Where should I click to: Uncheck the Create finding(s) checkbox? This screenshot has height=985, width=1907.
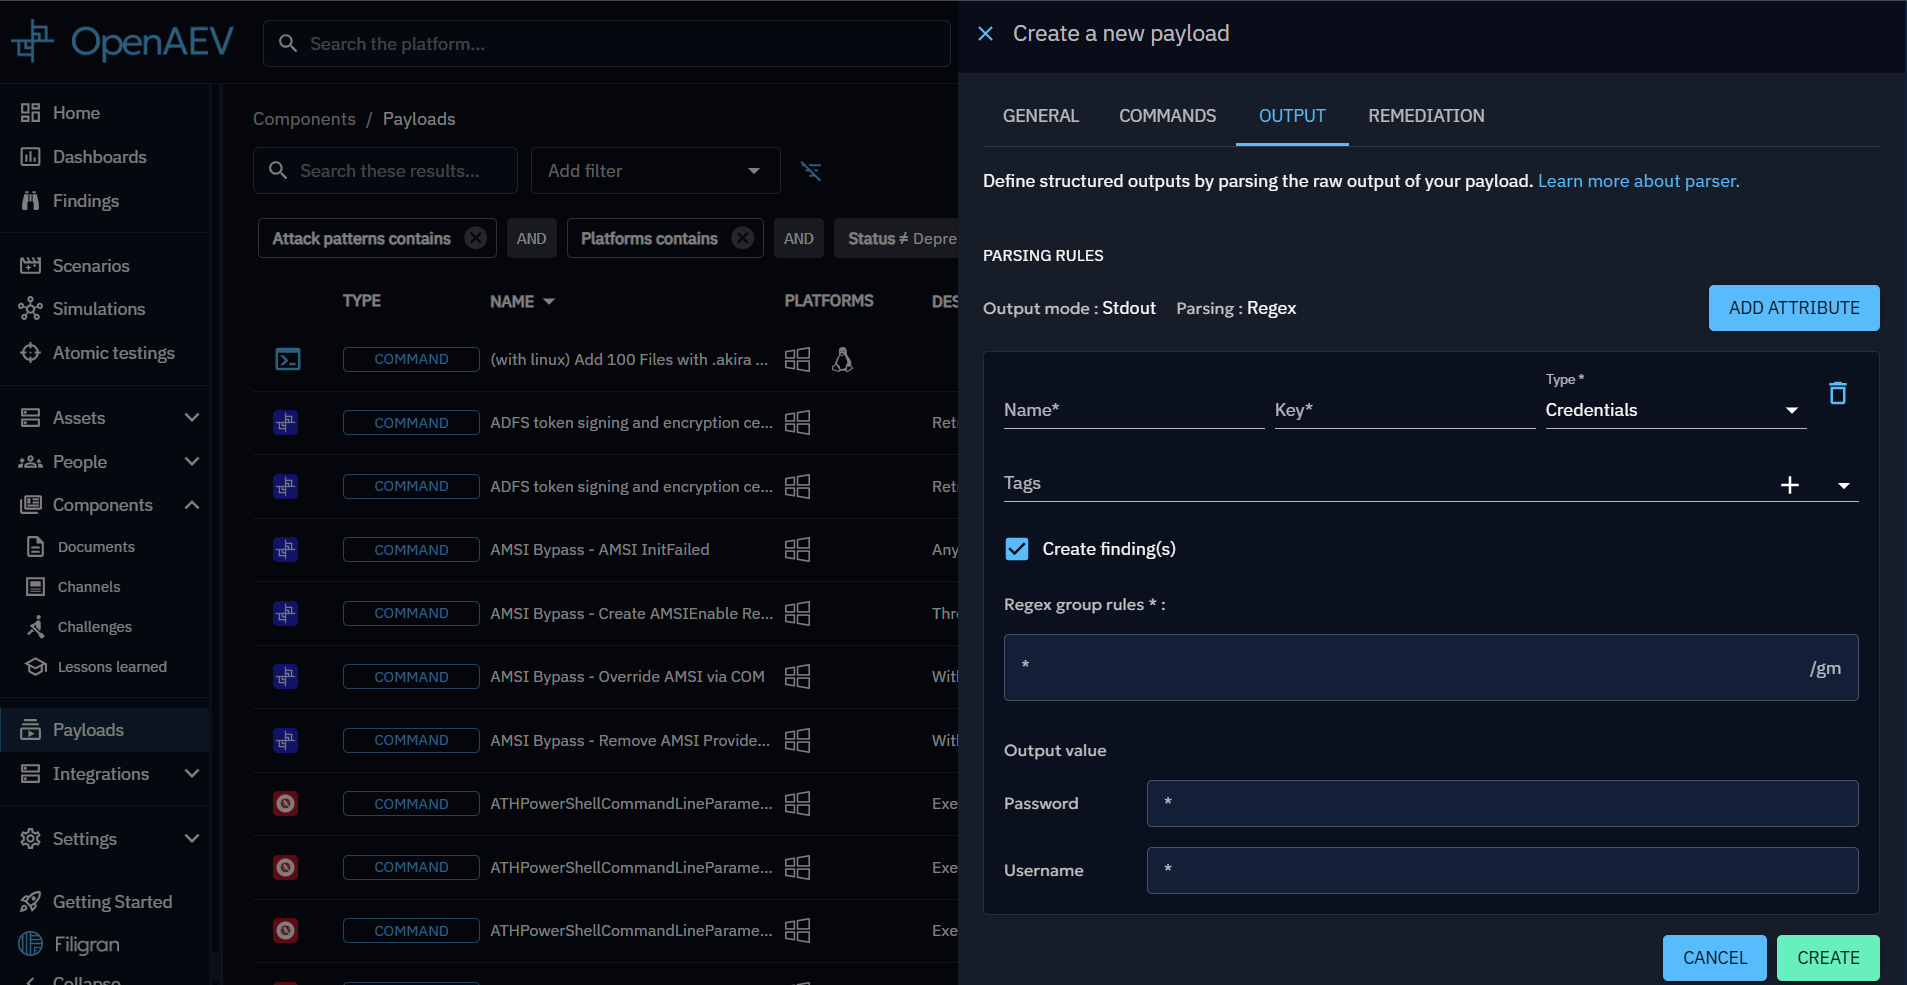[1017, 549]
